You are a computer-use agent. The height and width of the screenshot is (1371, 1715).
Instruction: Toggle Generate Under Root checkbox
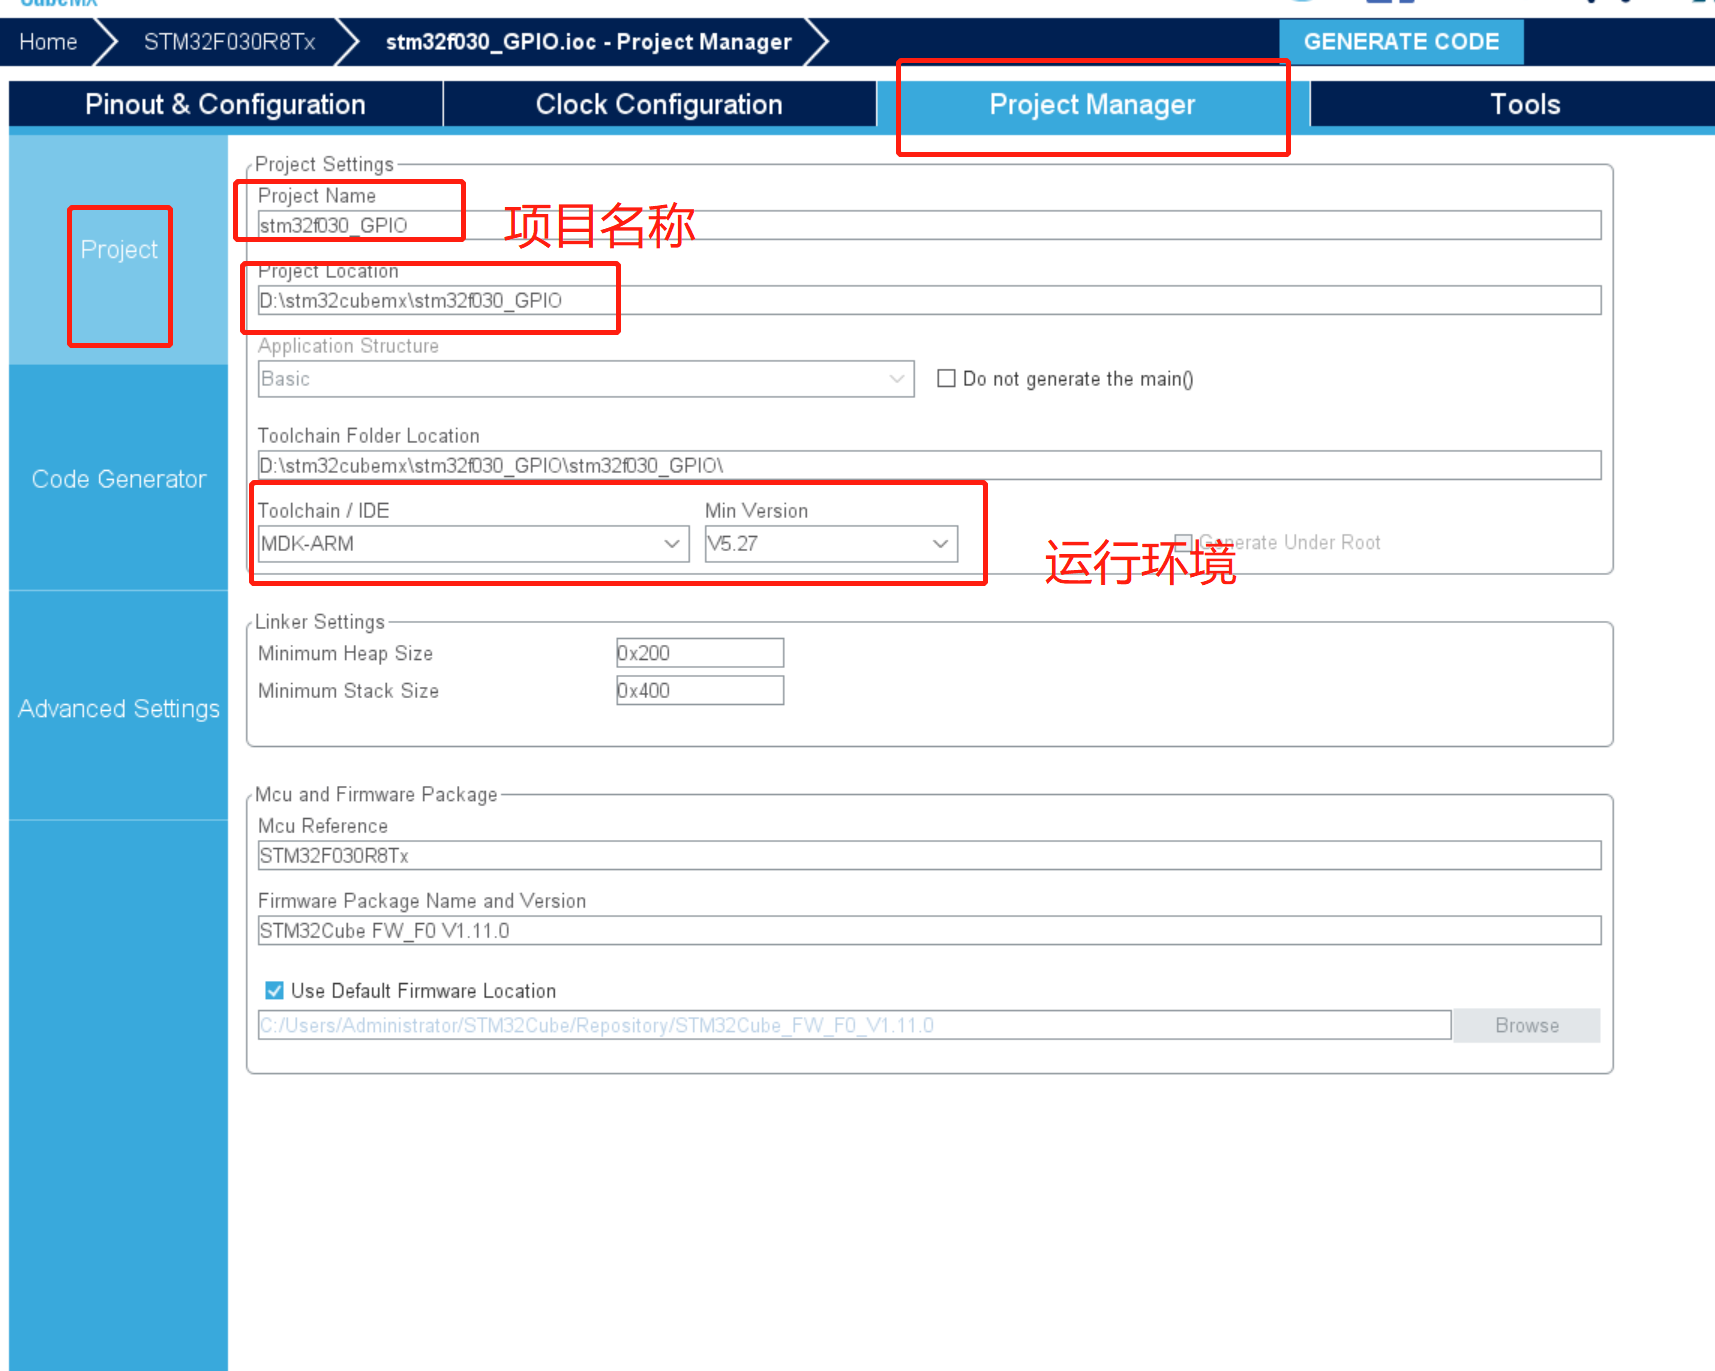tap(1183, 542)
